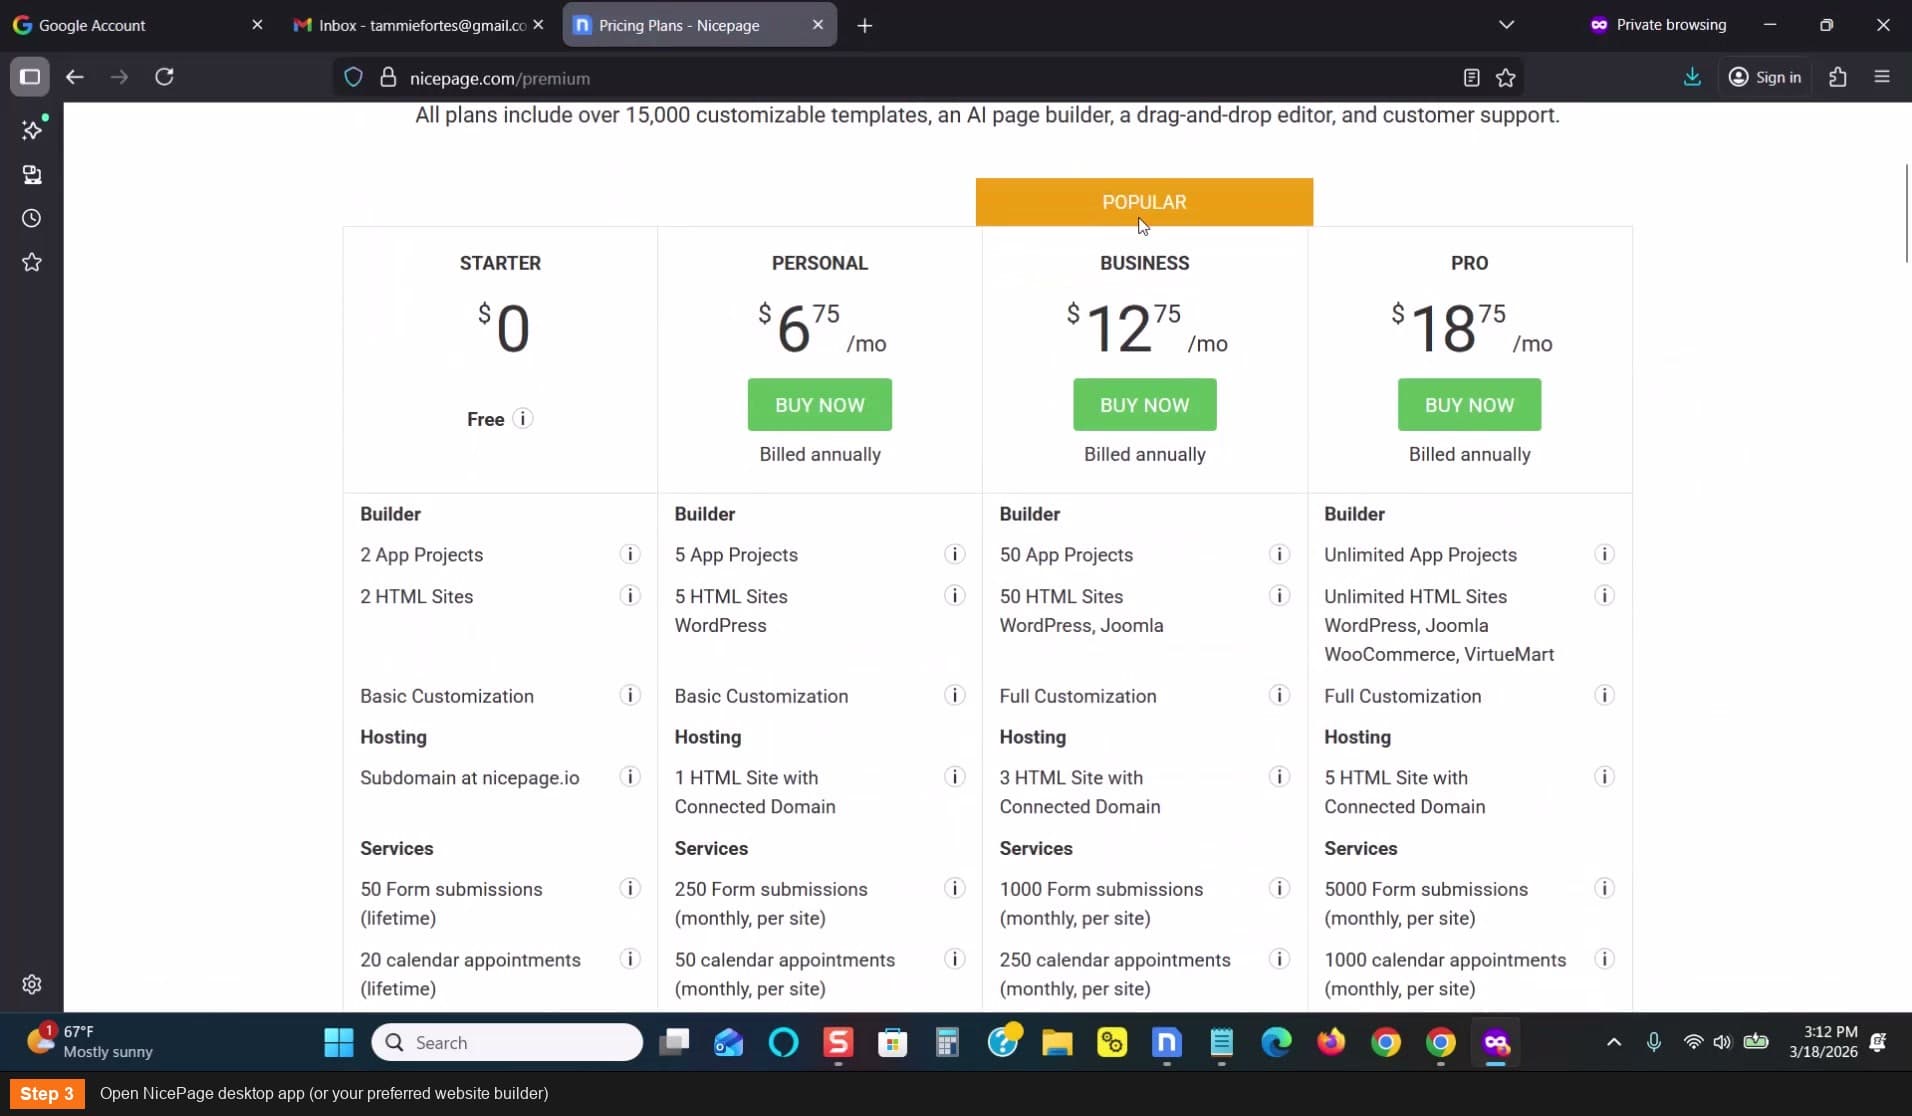
Task: Open the history sidebar clock icon
Action: (32, 218)
